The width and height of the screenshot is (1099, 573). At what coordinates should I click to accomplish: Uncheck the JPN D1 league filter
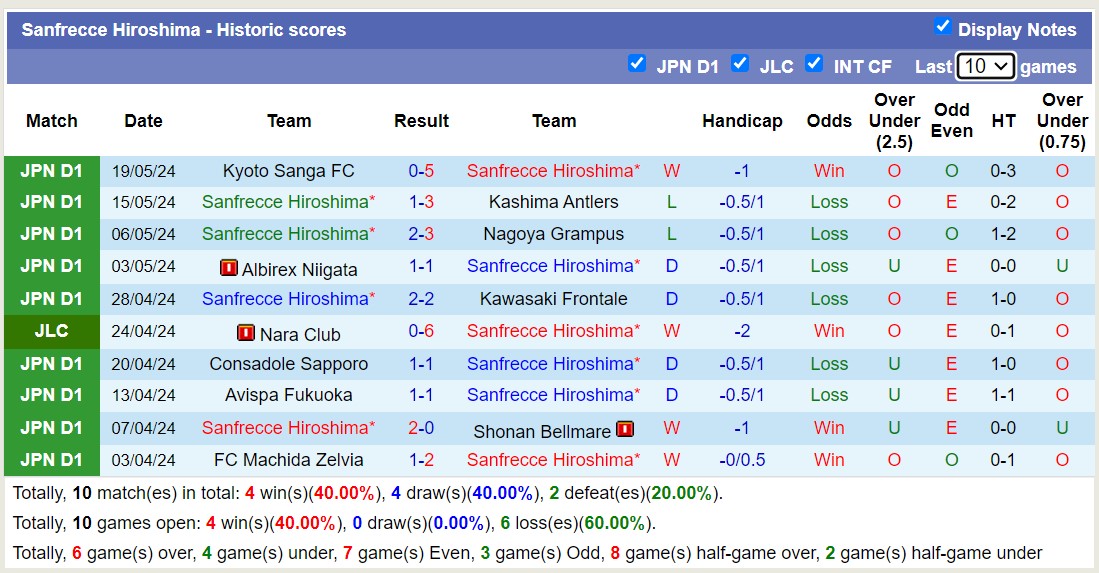[x=637, y=64]
